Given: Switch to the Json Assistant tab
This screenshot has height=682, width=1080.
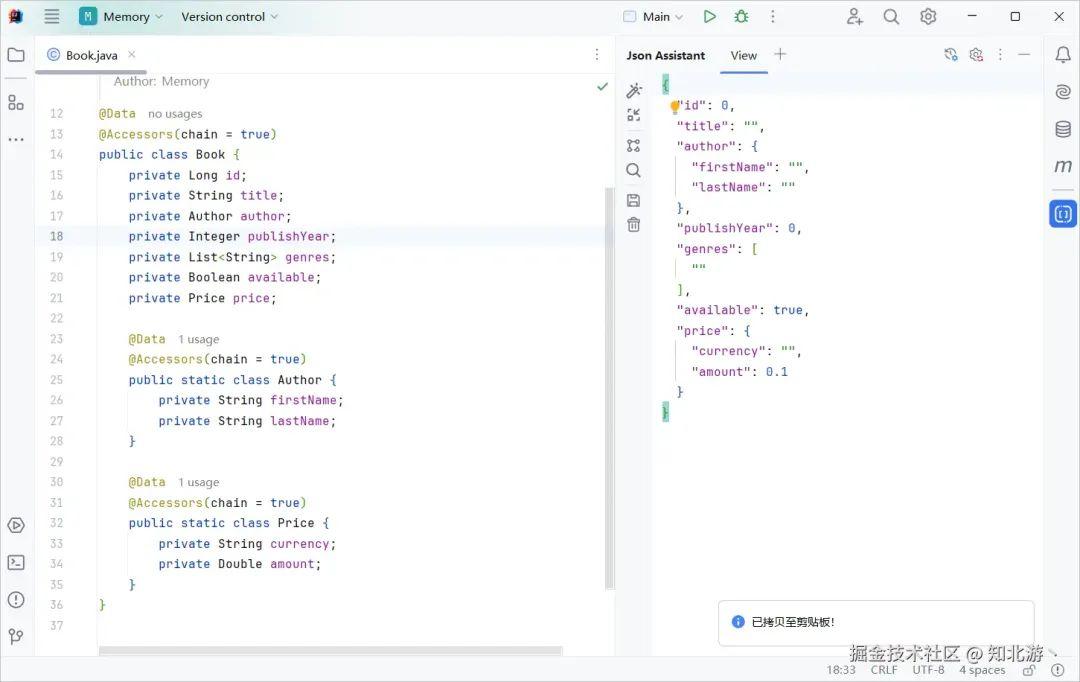Looking at the screenshot, I should point(665,55).
